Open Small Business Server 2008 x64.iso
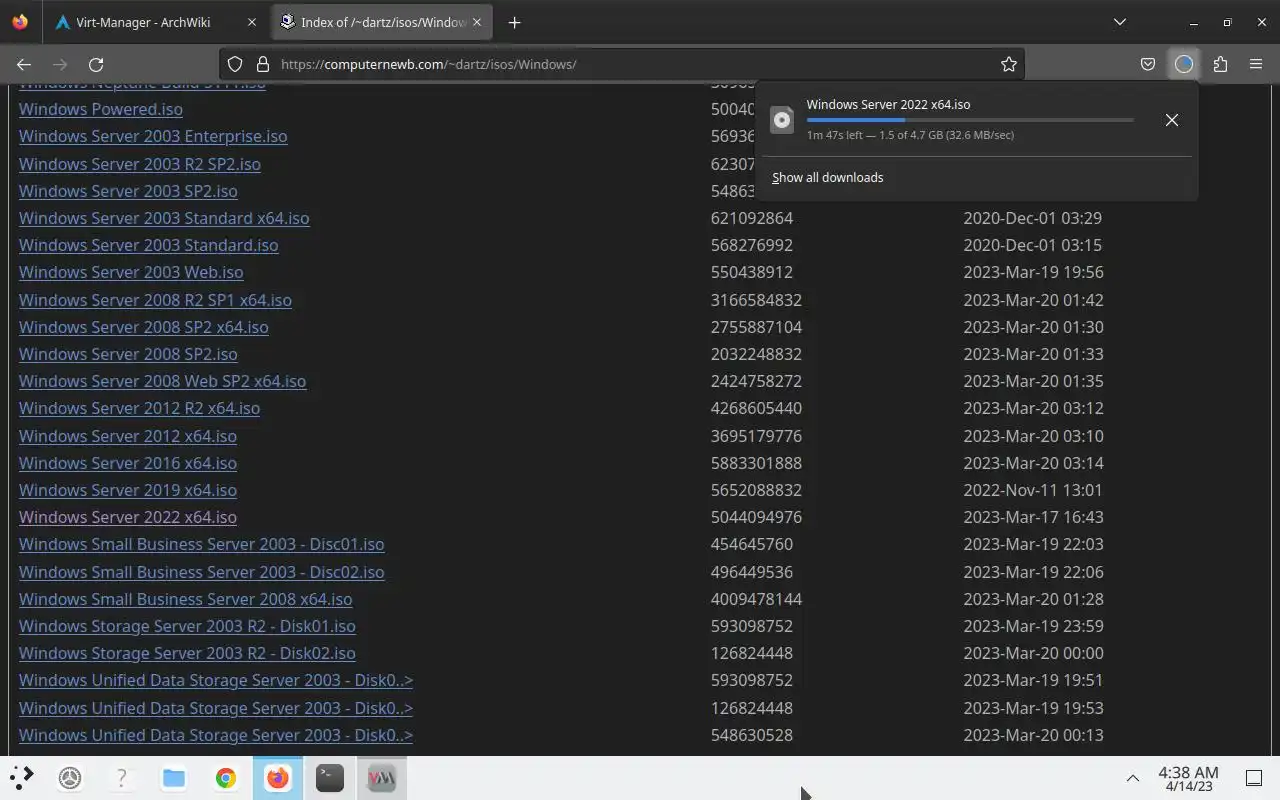The width and height of the screenshot is (1280, 800). click(186, 599)
